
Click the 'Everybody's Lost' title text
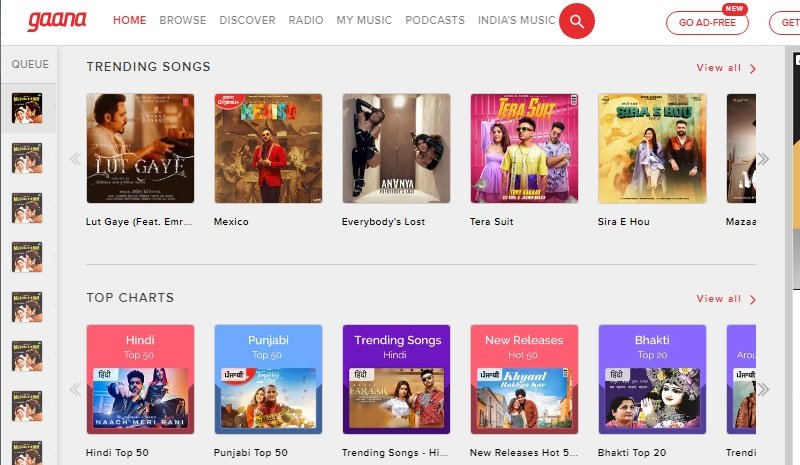click(x=383, y=222)
